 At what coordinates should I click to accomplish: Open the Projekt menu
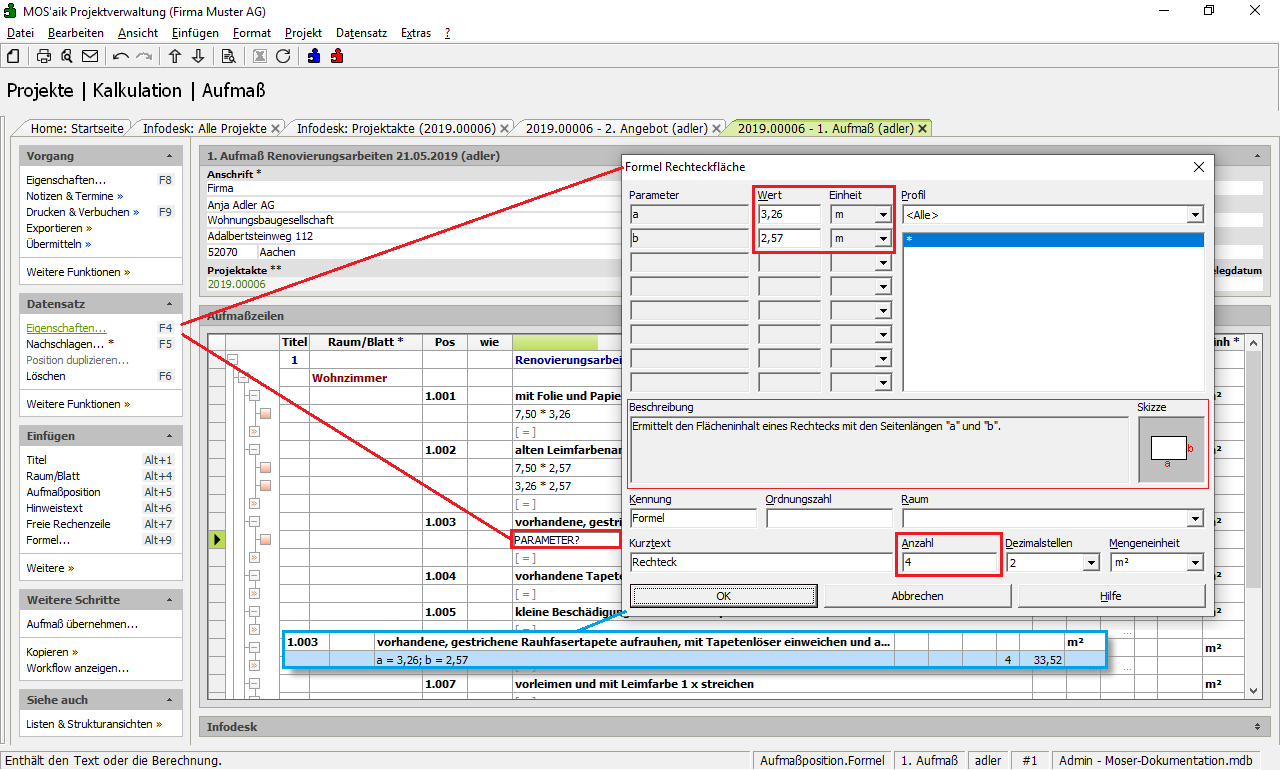tap(303, 33)
